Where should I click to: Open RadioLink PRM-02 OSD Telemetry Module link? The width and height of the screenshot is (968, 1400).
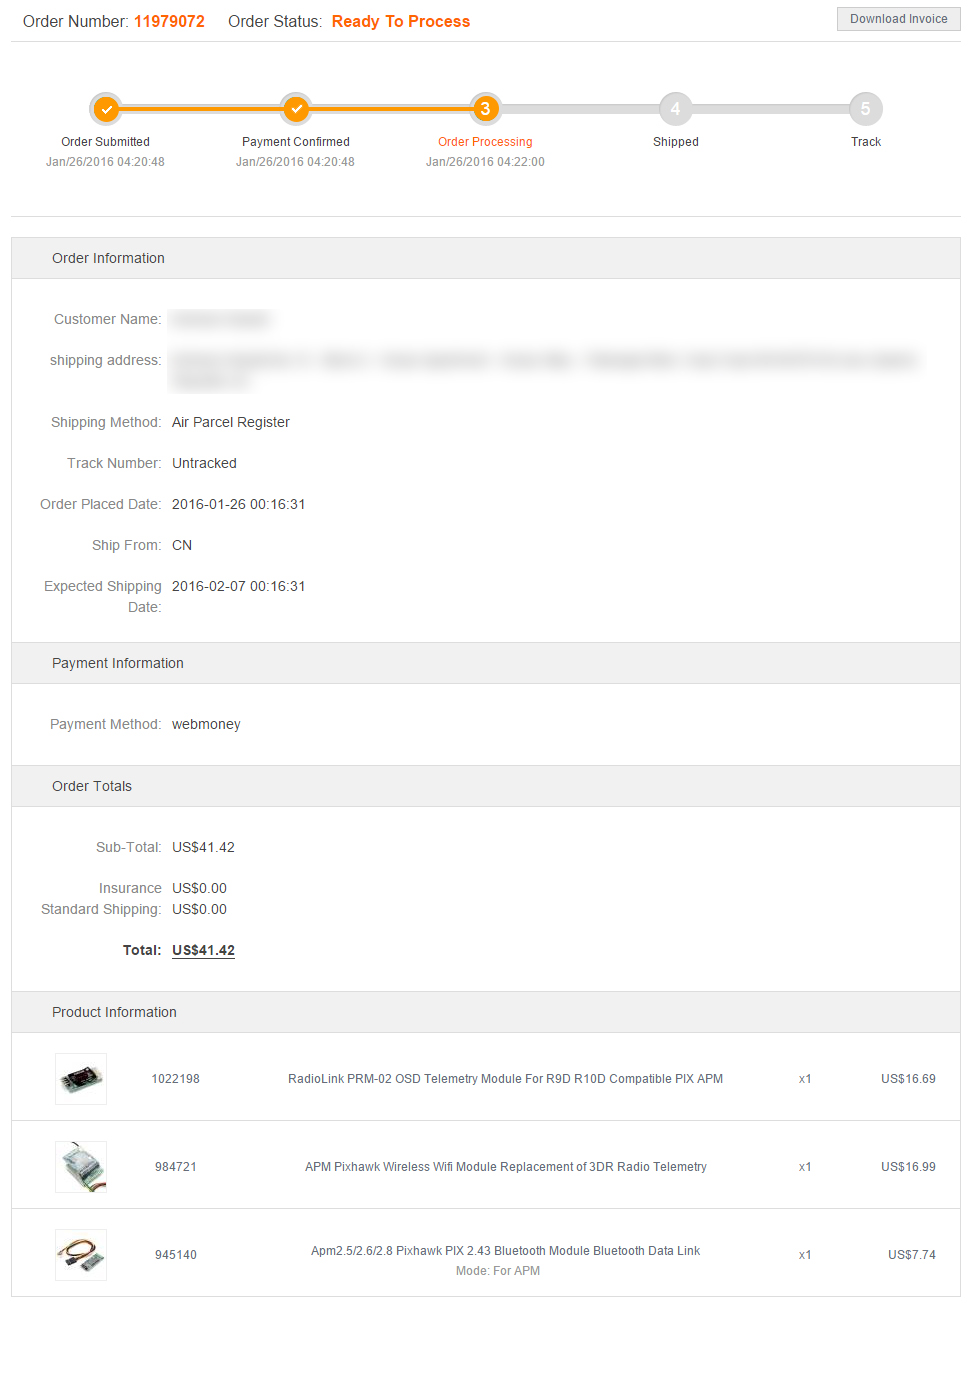[x=505, y=1079]
